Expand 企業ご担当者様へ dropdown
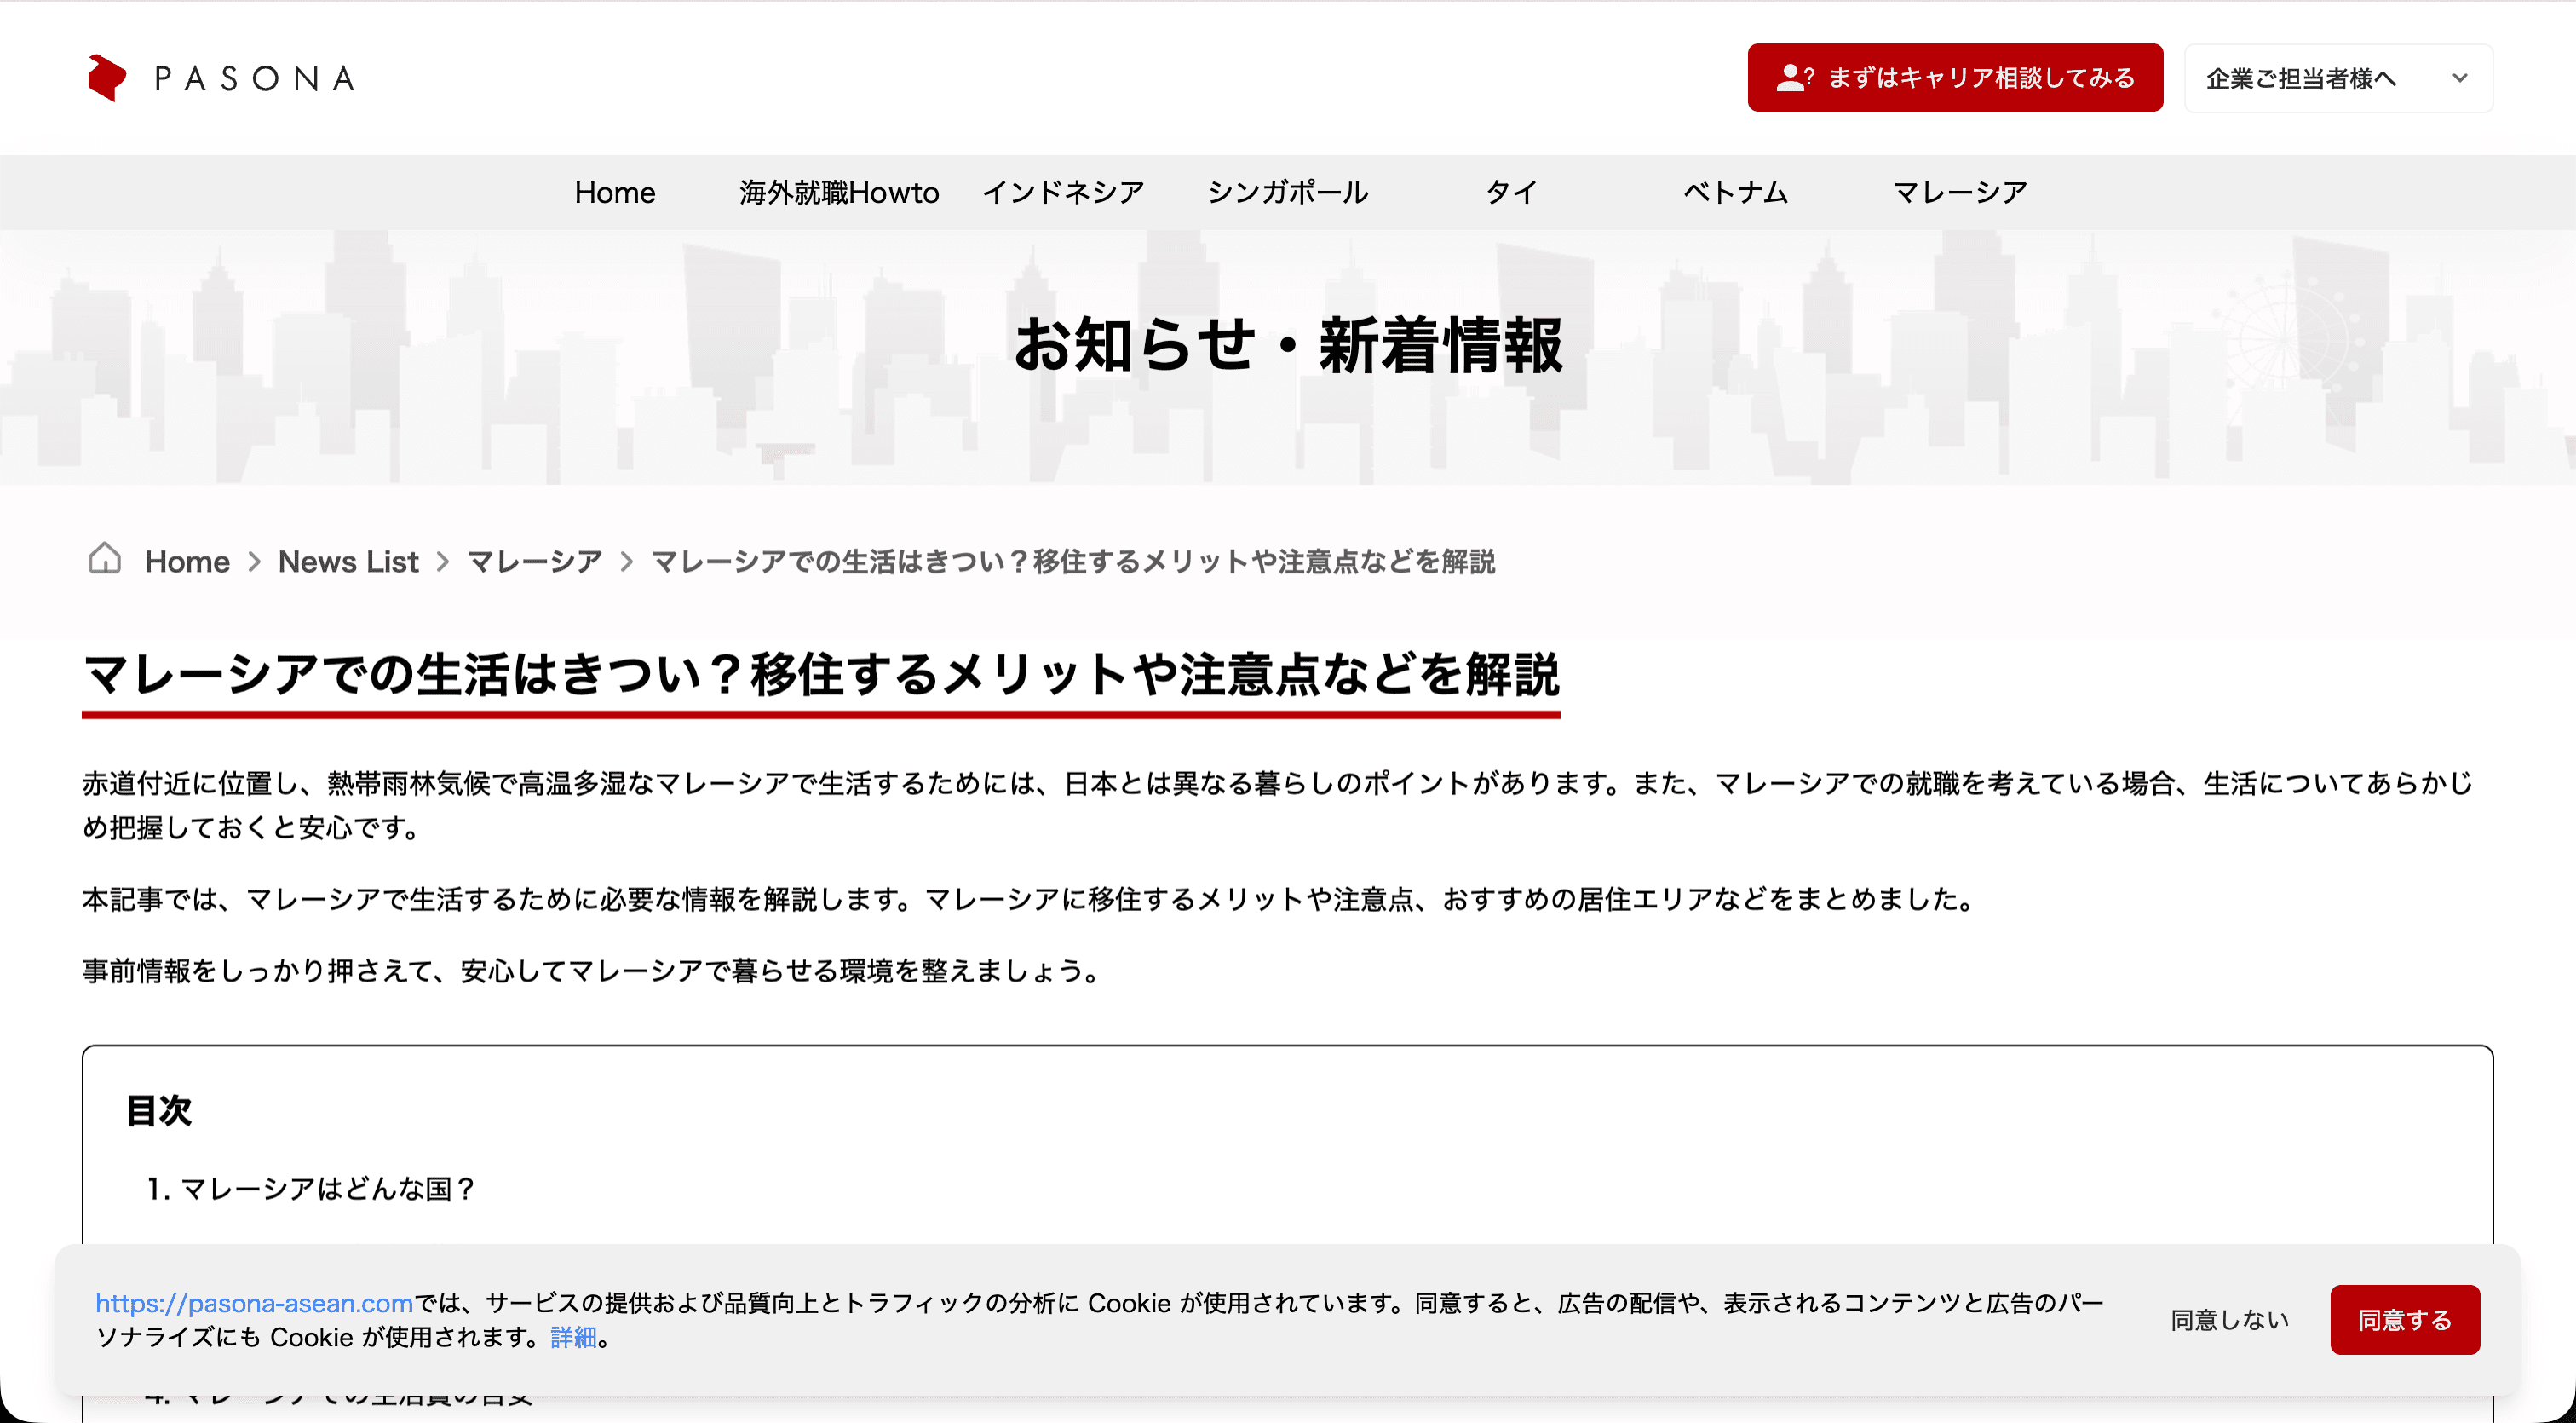2576x1423 pixels. point(2338,78)
